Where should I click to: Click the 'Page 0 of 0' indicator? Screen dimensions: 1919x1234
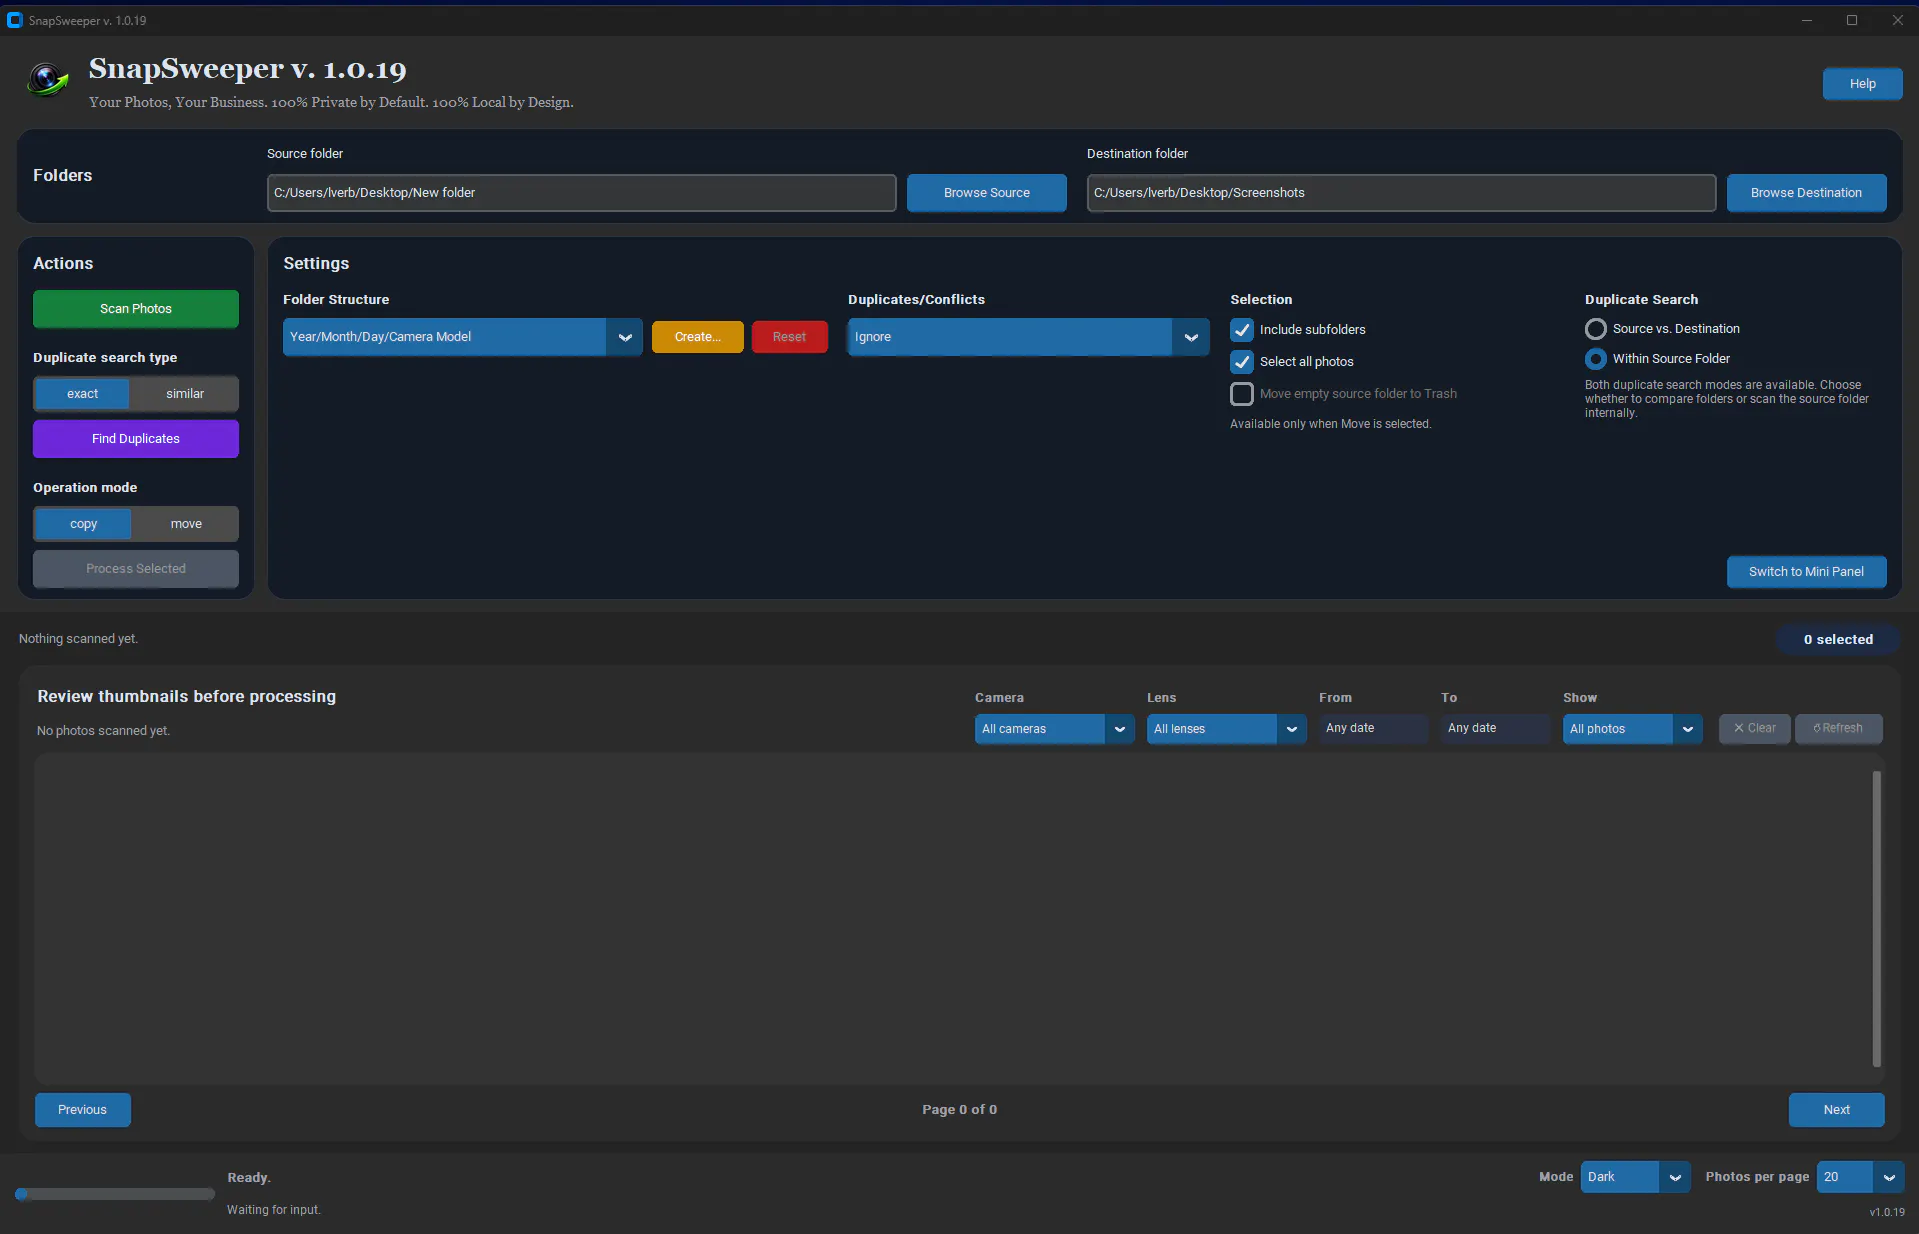pos(959,1110)
